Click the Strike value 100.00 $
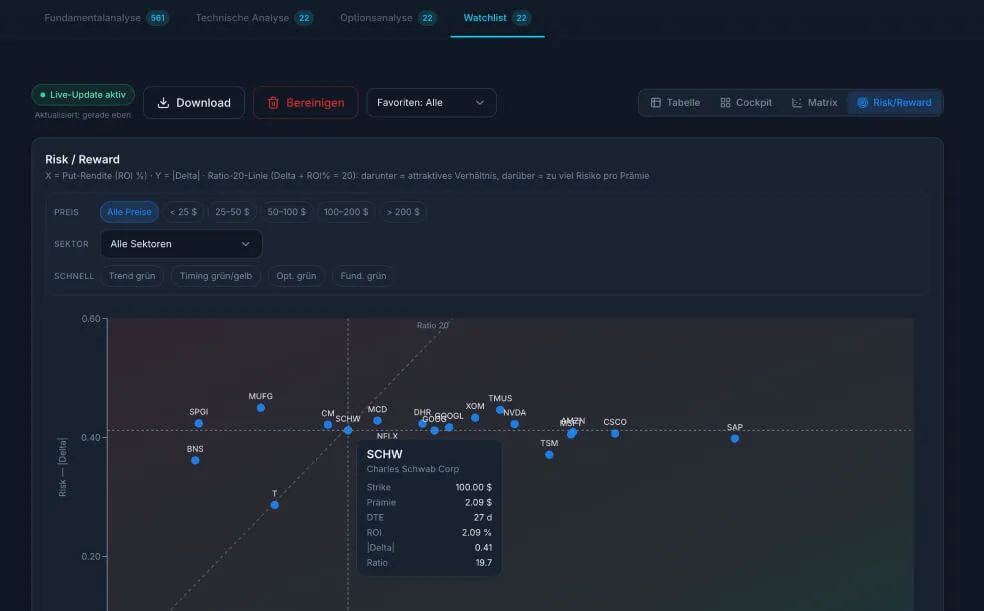984x611 pixels. (x=474, y=487)
